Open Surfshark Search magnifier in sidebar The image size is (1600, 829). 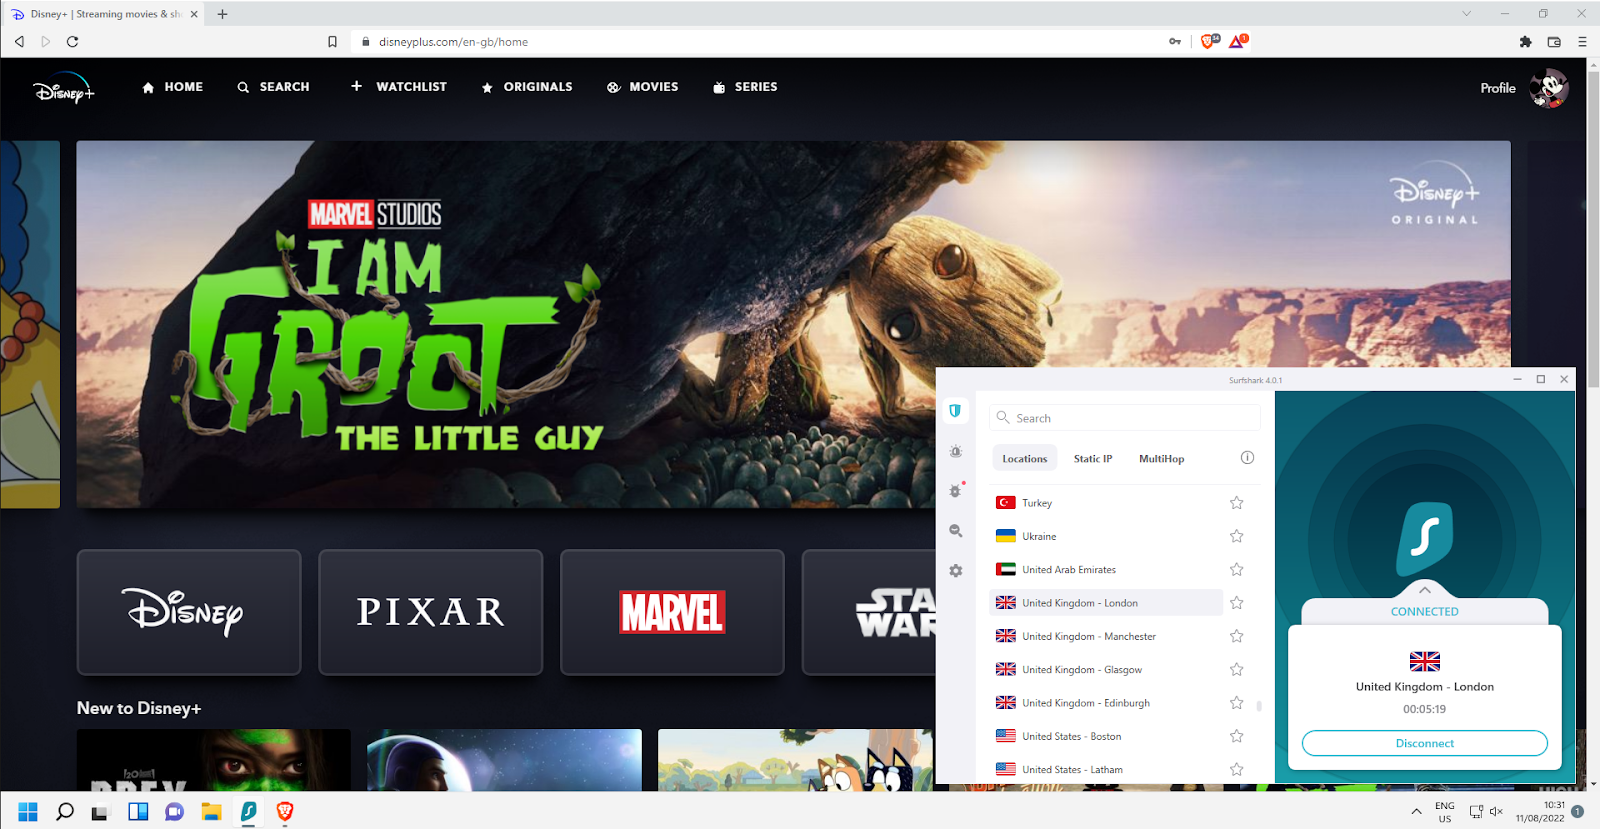point(956,531)
